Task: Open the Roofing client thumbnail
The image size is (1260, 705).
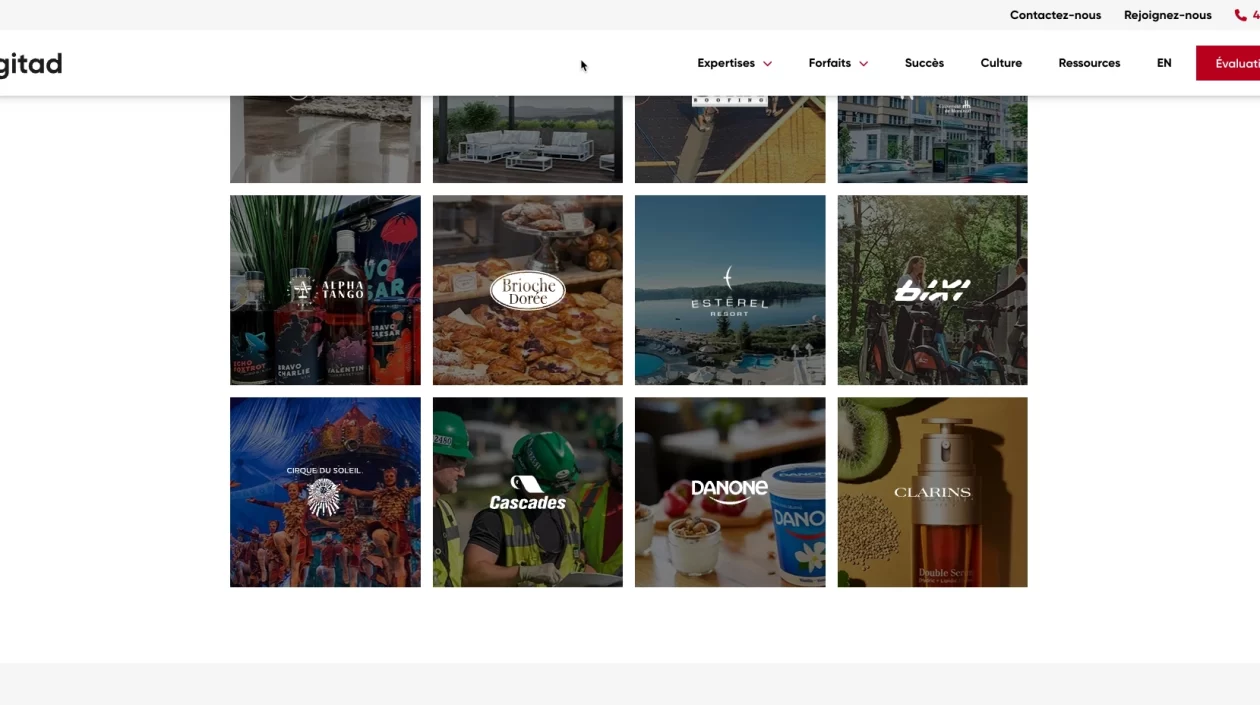Action: [730, 139]
